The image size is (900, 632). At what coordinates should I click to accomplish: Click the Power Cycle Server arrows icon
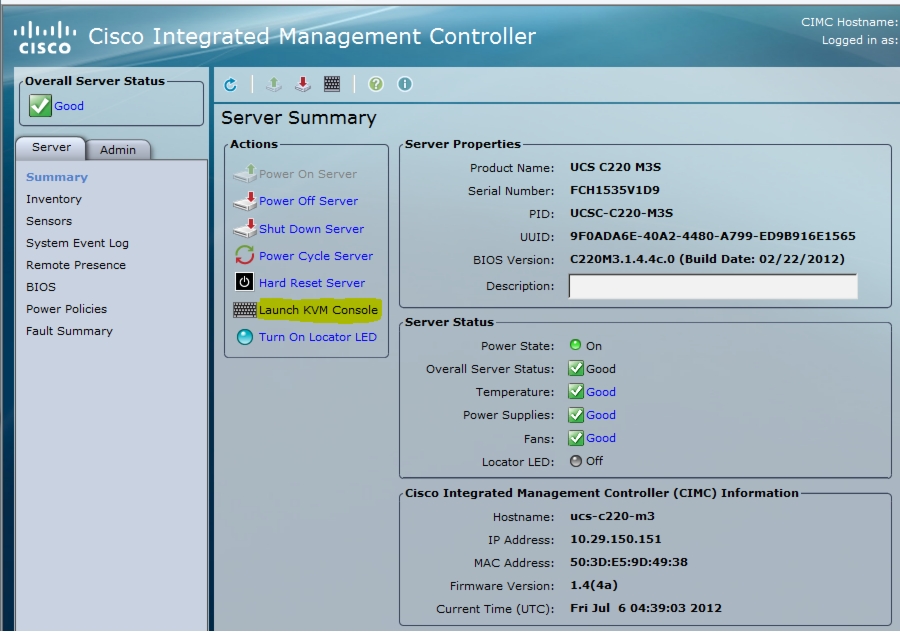[x=245, y=255]
